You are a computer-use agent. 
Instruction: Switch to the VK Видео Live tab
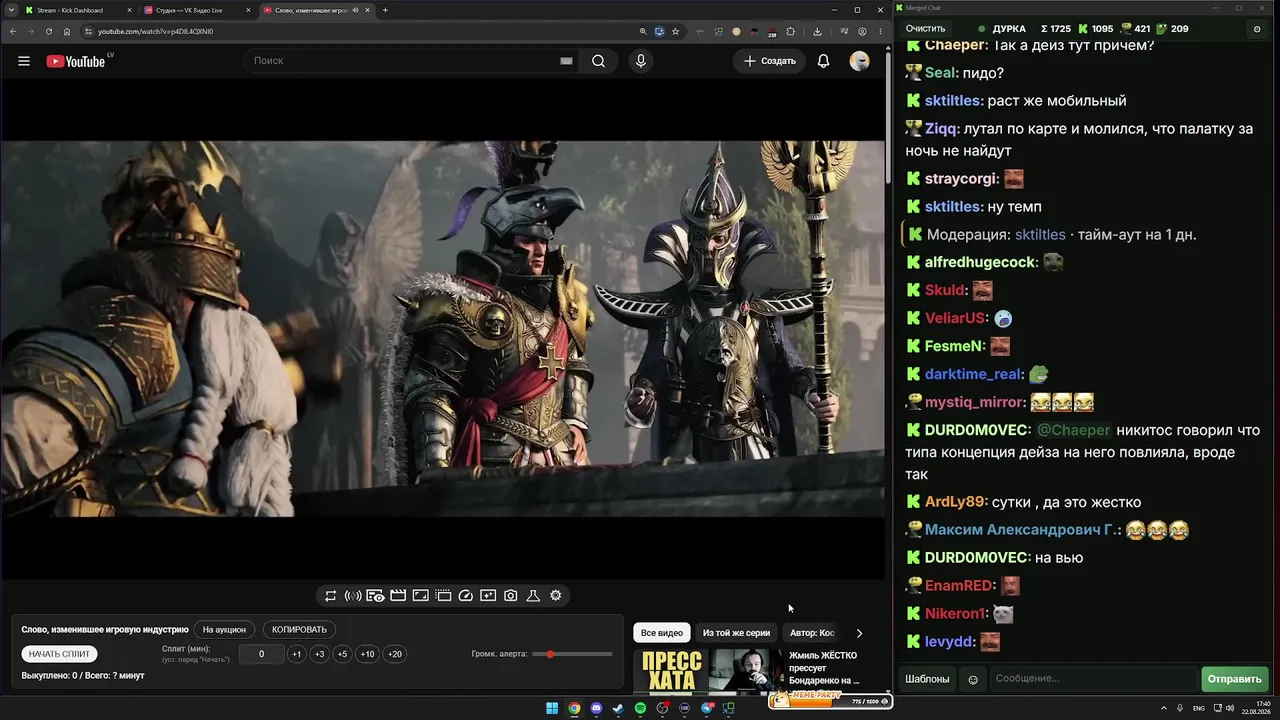[197, 10]
